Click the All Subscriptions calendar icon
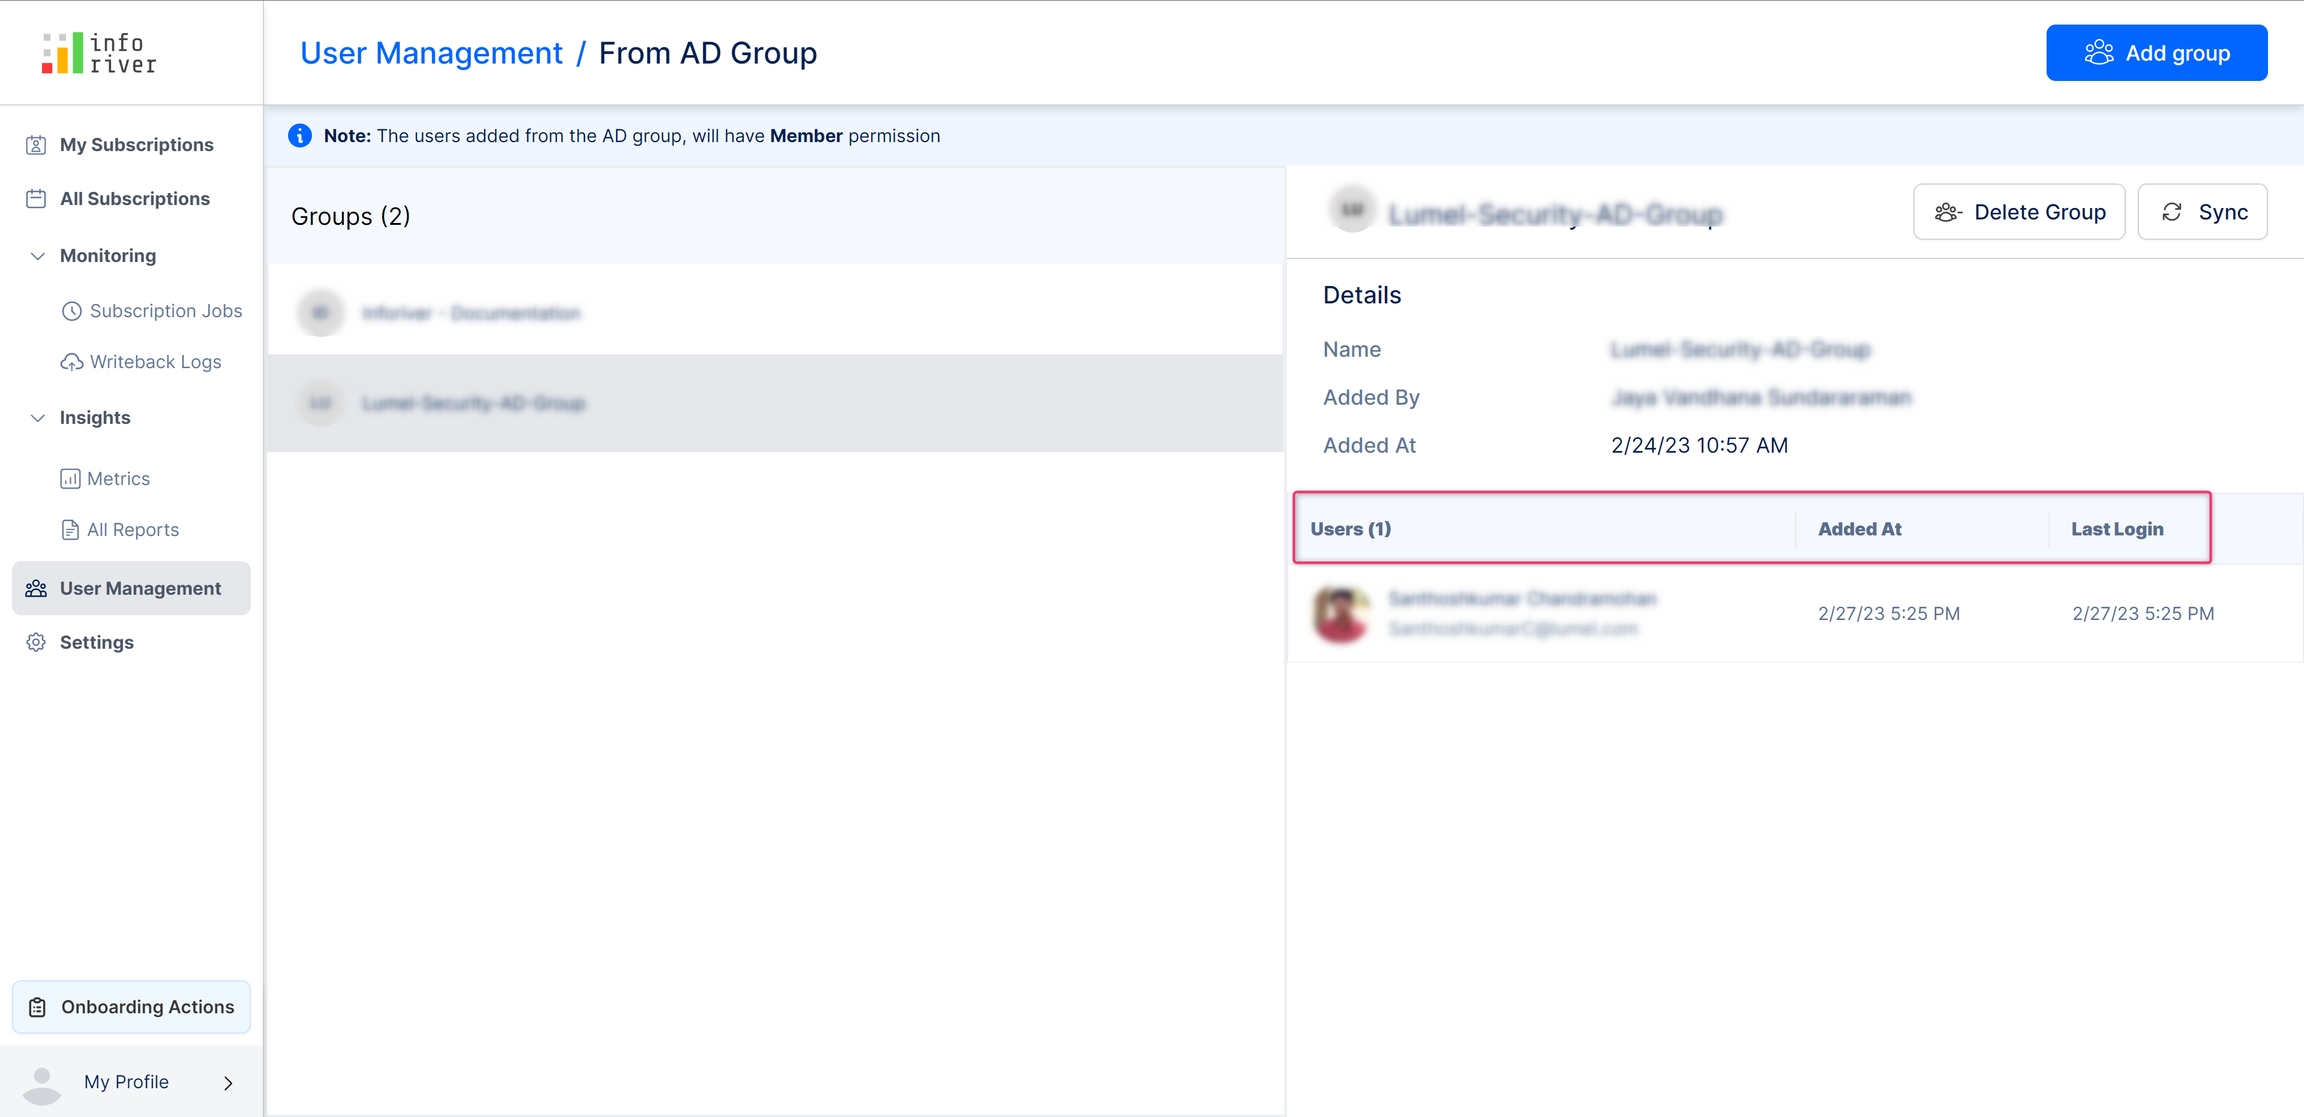The height and width of the screenshot is (1117, 2304). click(x=36, y=199)
